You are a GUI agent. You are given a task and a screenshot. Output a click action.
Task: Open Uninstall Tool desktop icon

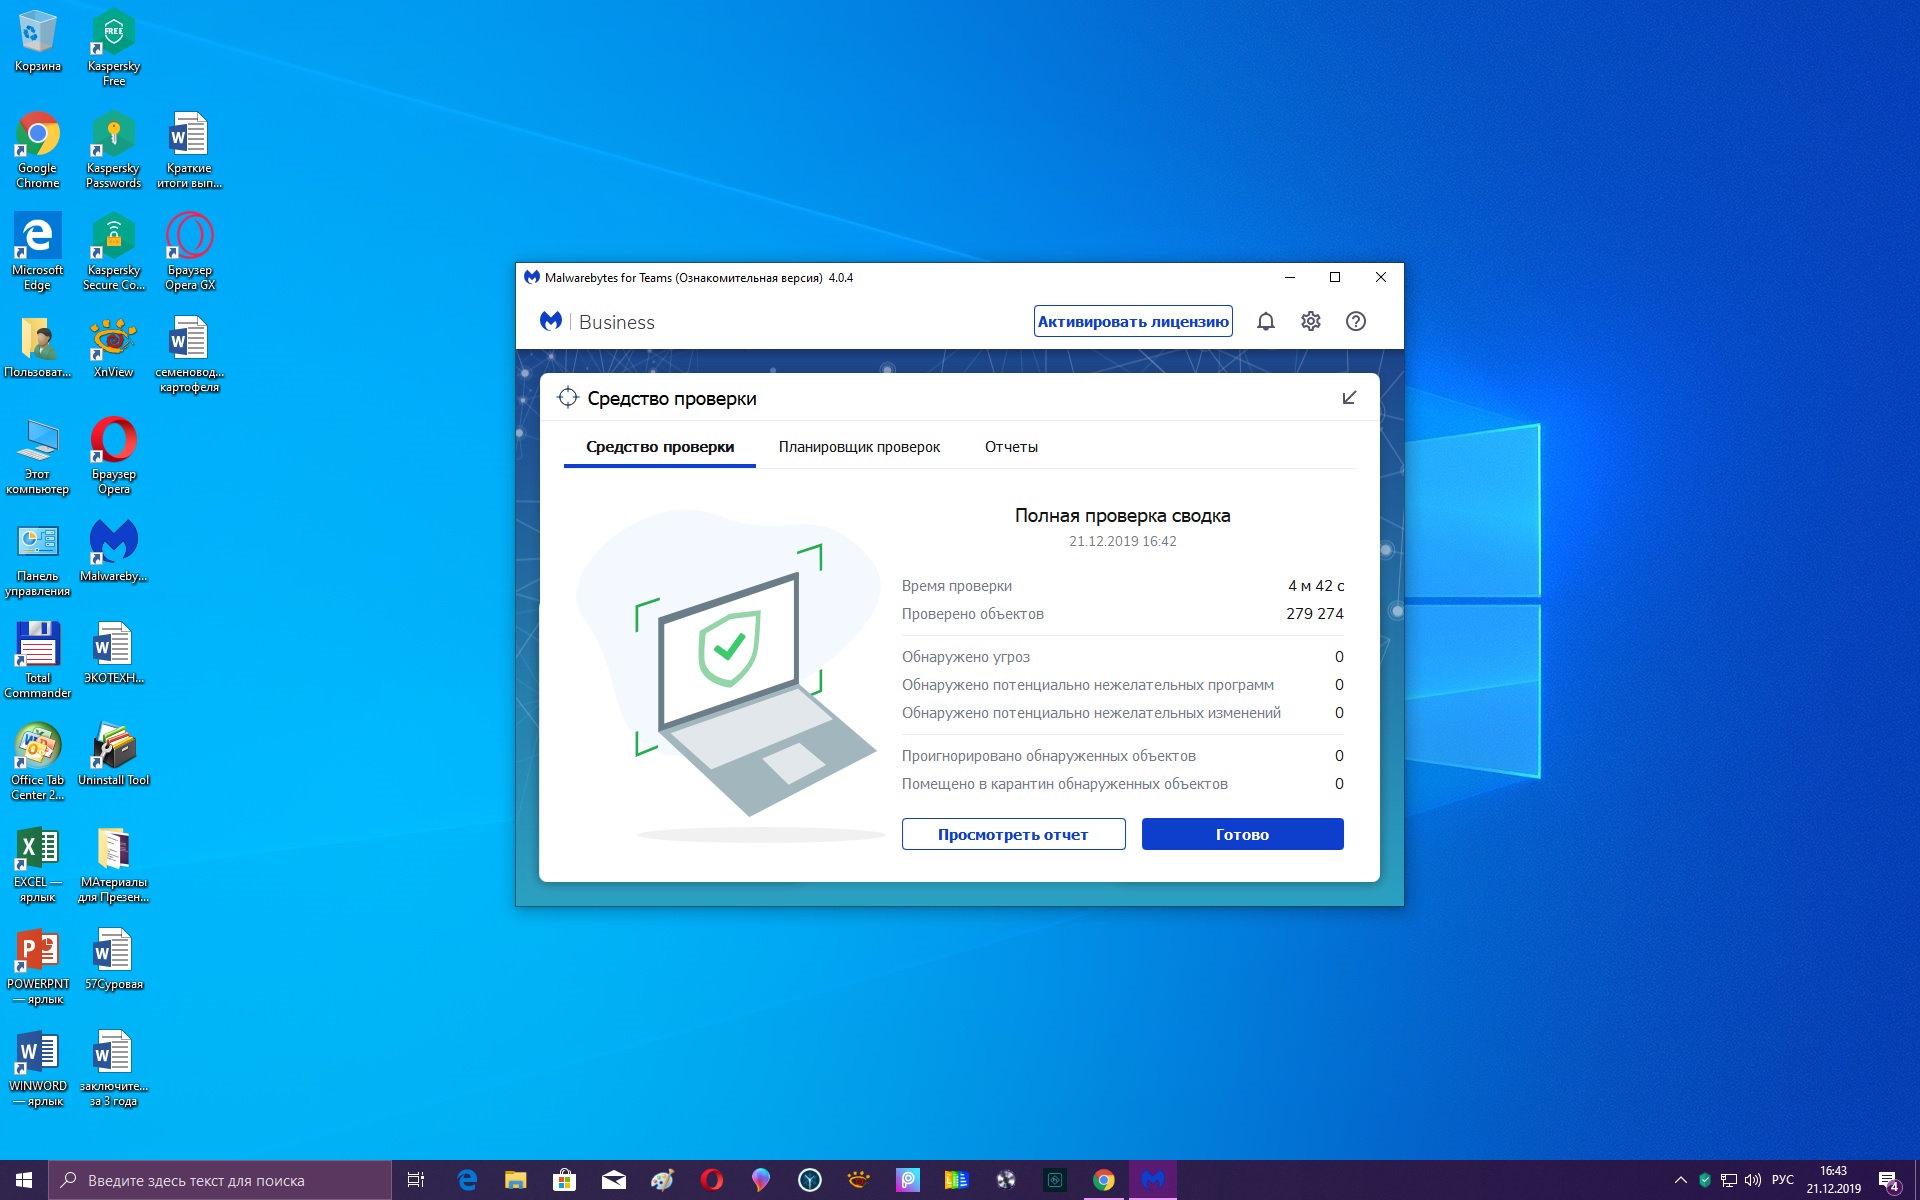pyautogui.click(x=113, y=753)
